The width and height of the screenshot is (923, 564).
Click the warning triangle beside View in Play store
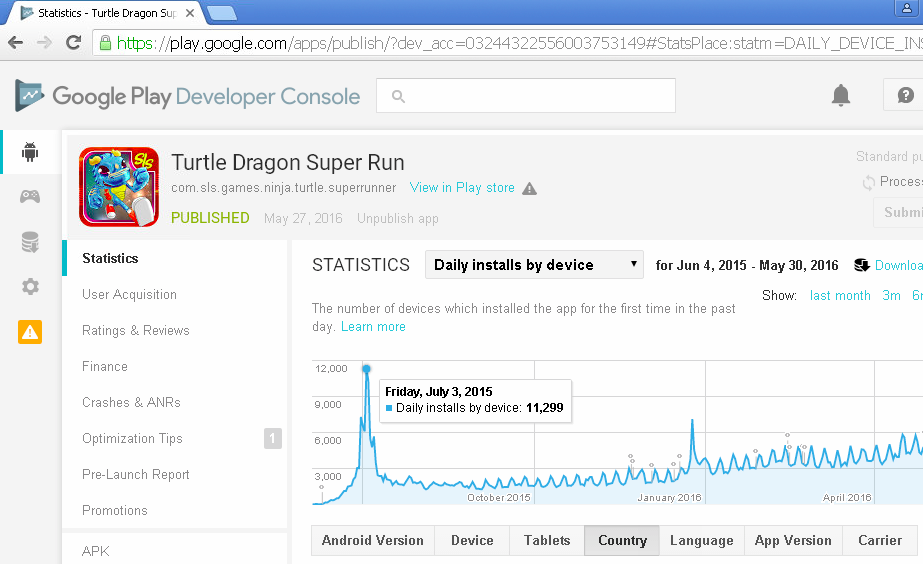click(529, 188)
